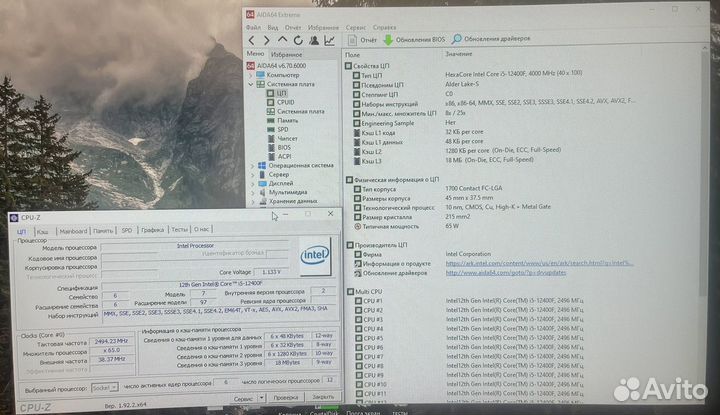The height and width of the screenshot is (415, 720).
Task: Open the Избранное menu in AIDA64 menu bar
Action: (323, 28)
